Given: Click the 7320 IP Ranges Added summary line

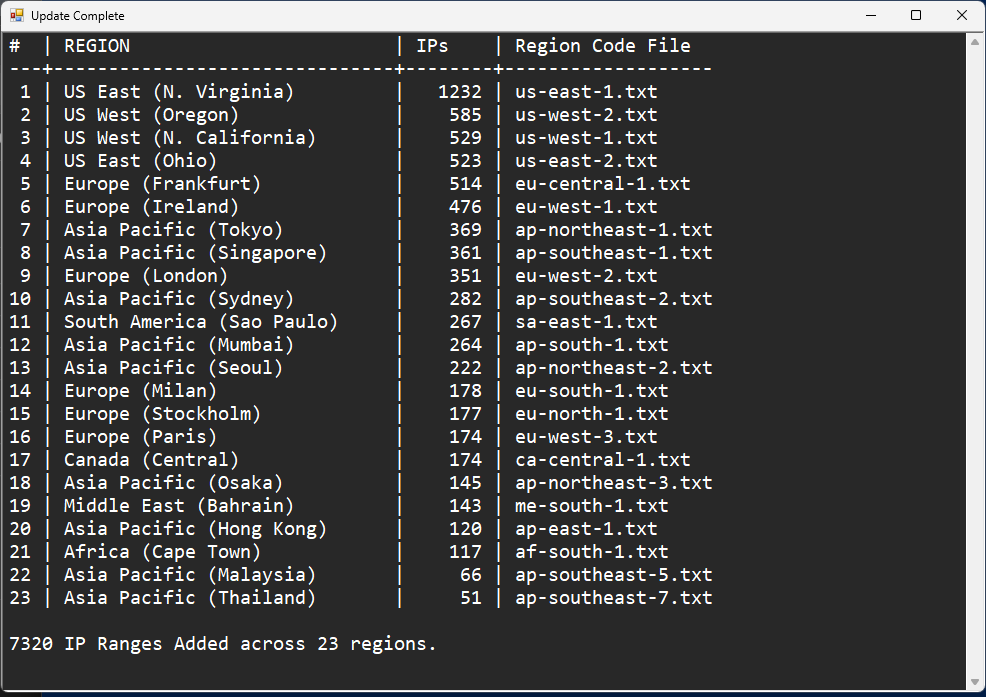Looking at the screenshot, I should (223, 644).
